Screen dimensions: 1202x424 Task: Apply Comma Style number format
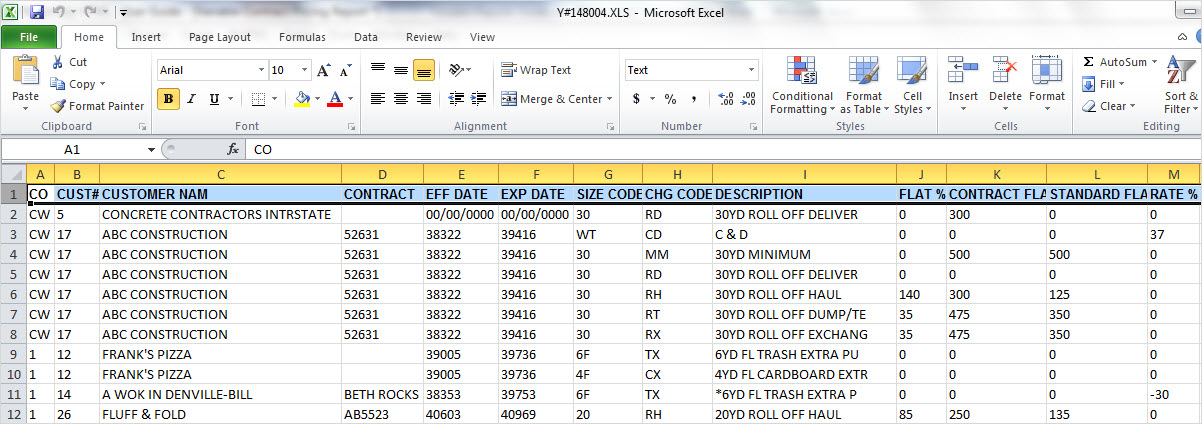pyautogui.click(x=692, y=99)
